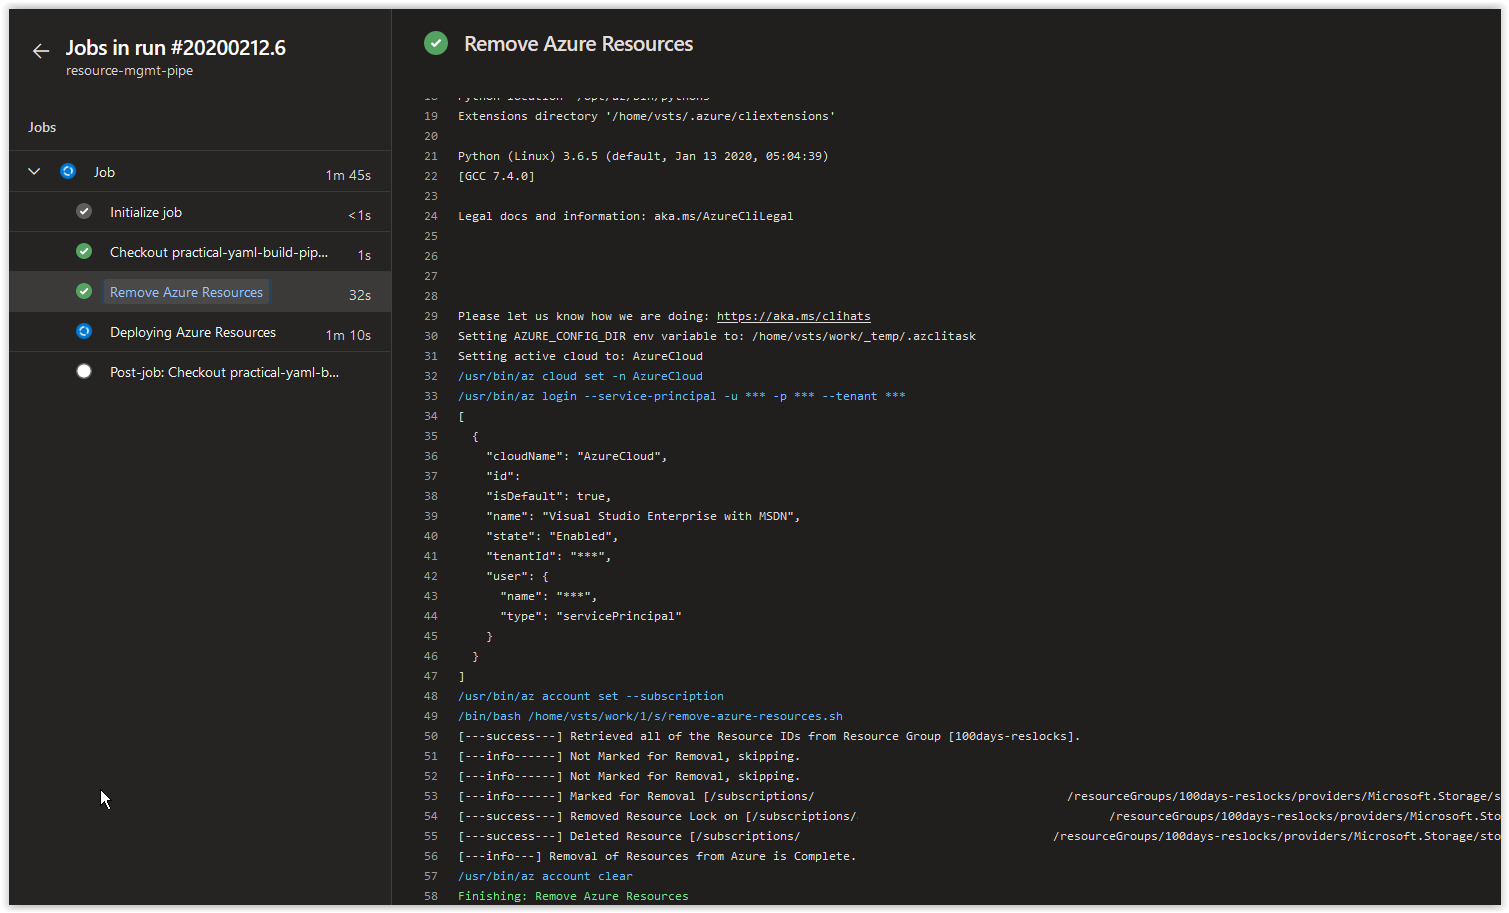The image size is (1509, 913).
Task: Click the resource-mgmt-pipe pipeline name
Action: click(x=129, y=71)
